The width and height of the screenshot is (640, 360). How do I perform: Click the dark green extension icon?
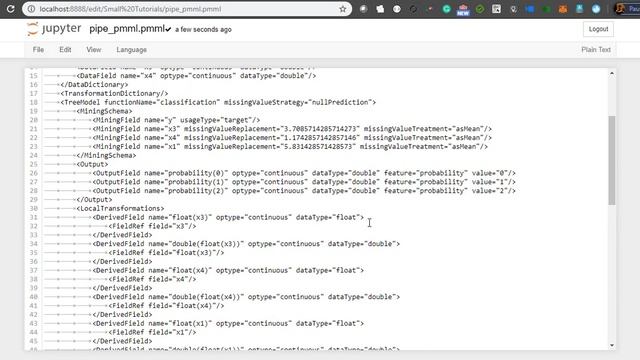546,9
